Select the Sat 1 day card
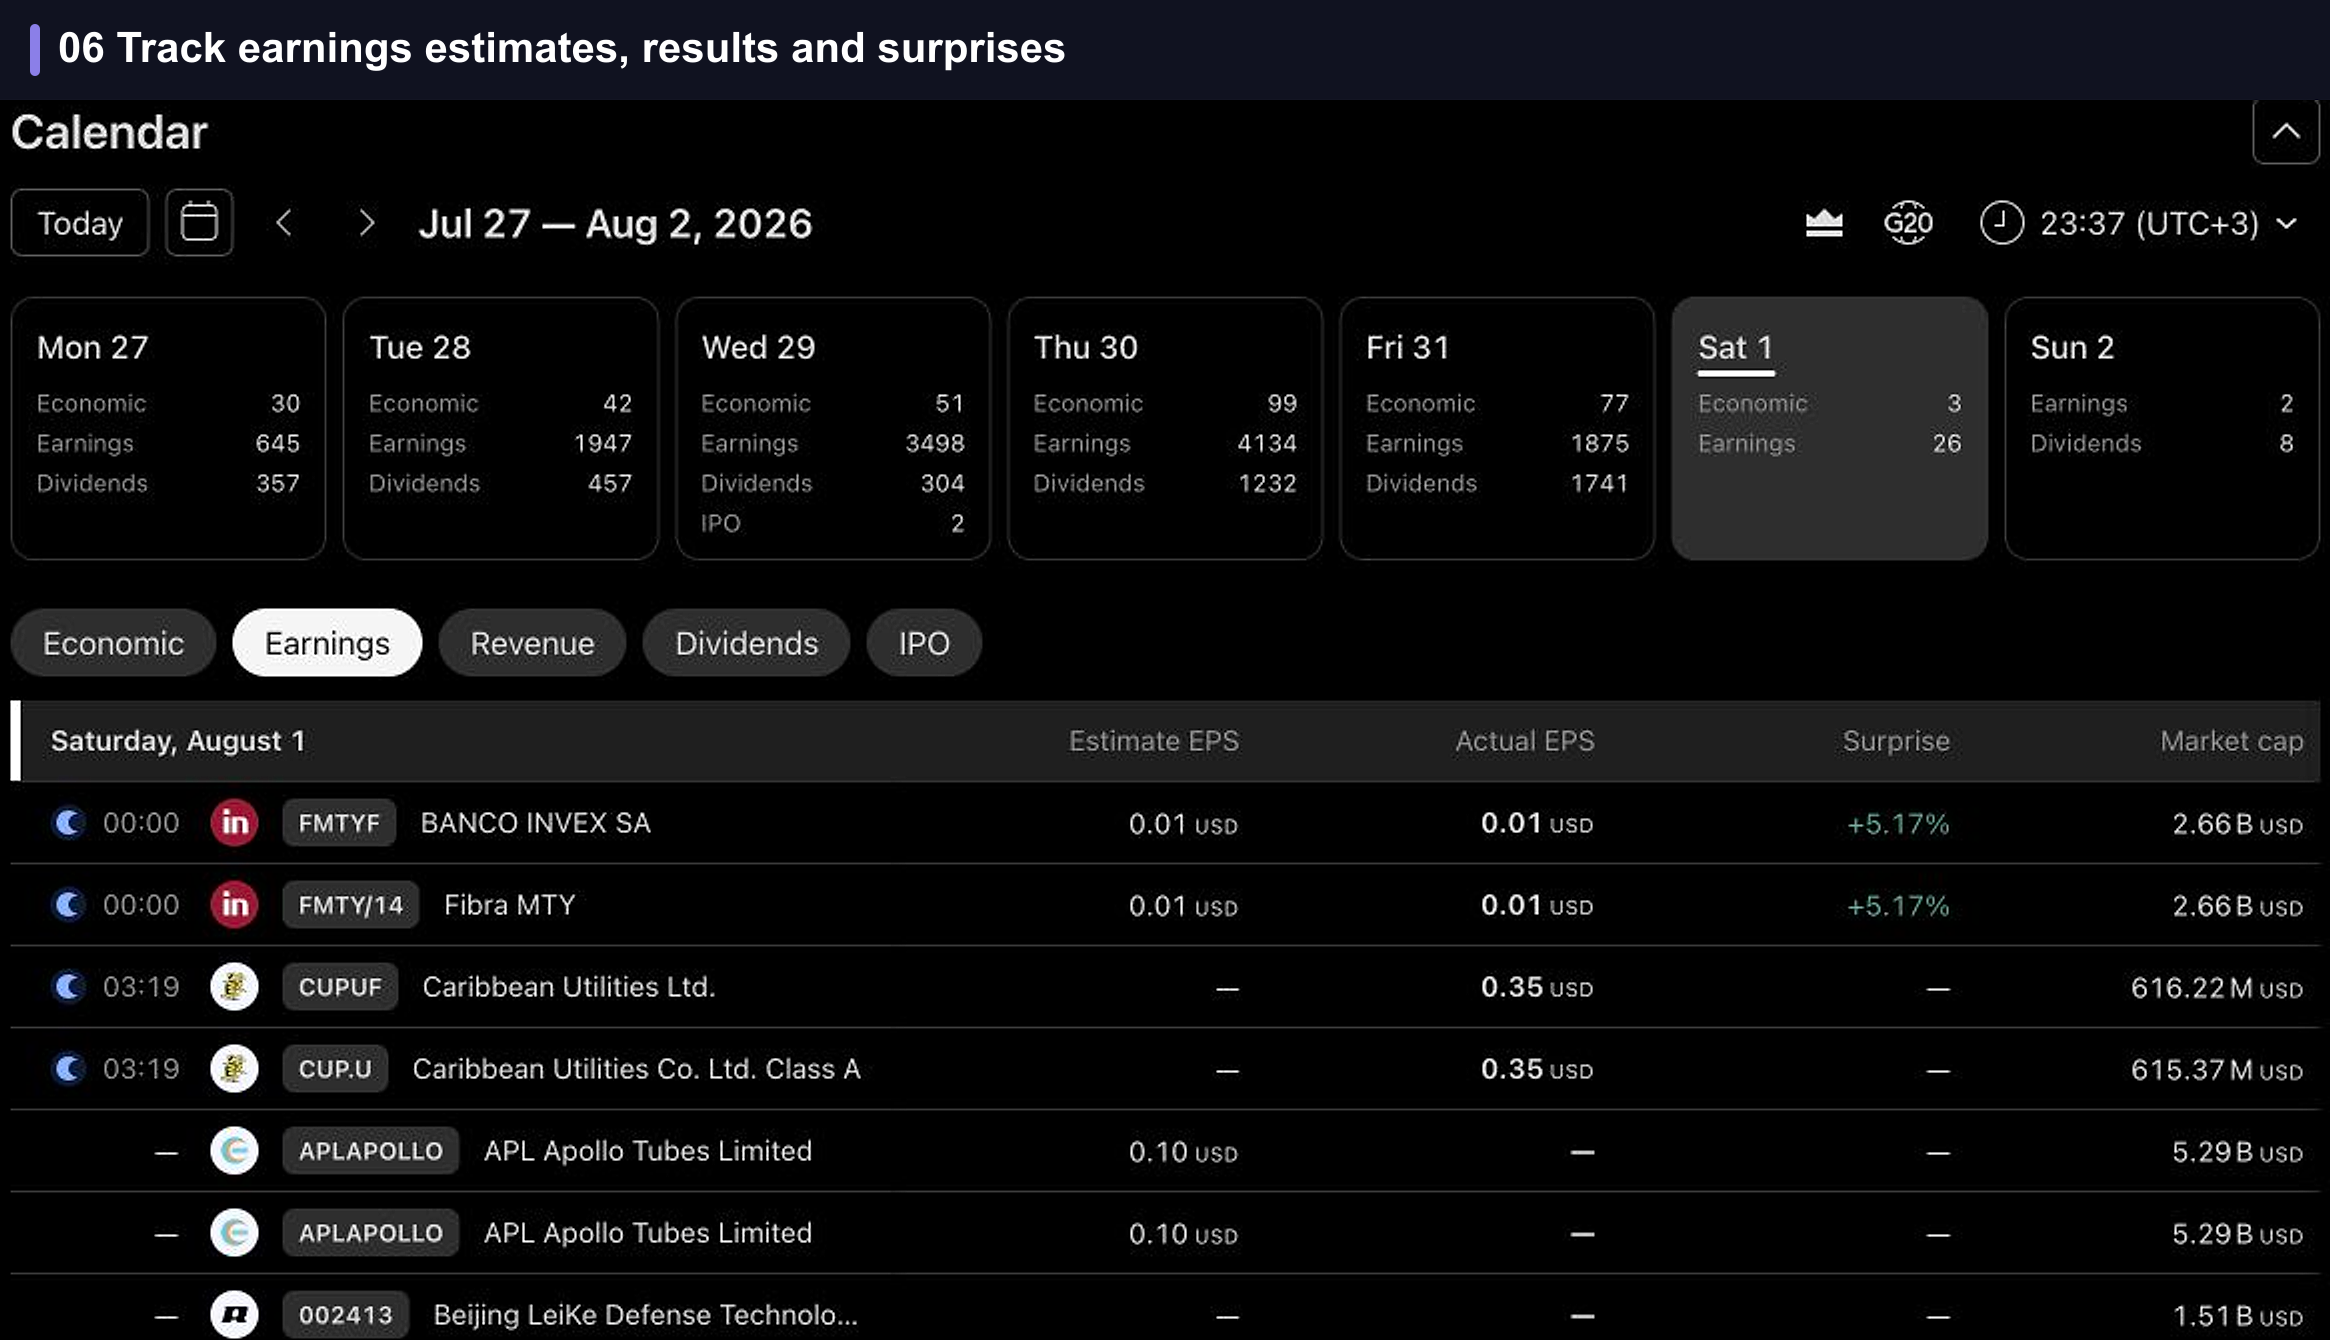The height and width of the screenshot is (1340, 2330). [x=1829, y=428]
